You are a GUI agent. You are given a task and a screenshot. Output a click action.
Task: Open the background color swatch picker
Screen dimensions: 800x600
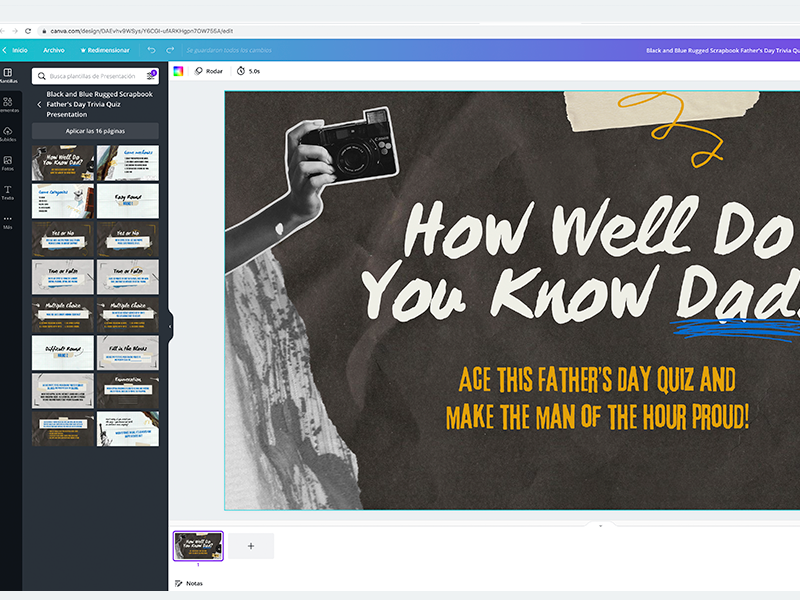click(x=180, y=71)
